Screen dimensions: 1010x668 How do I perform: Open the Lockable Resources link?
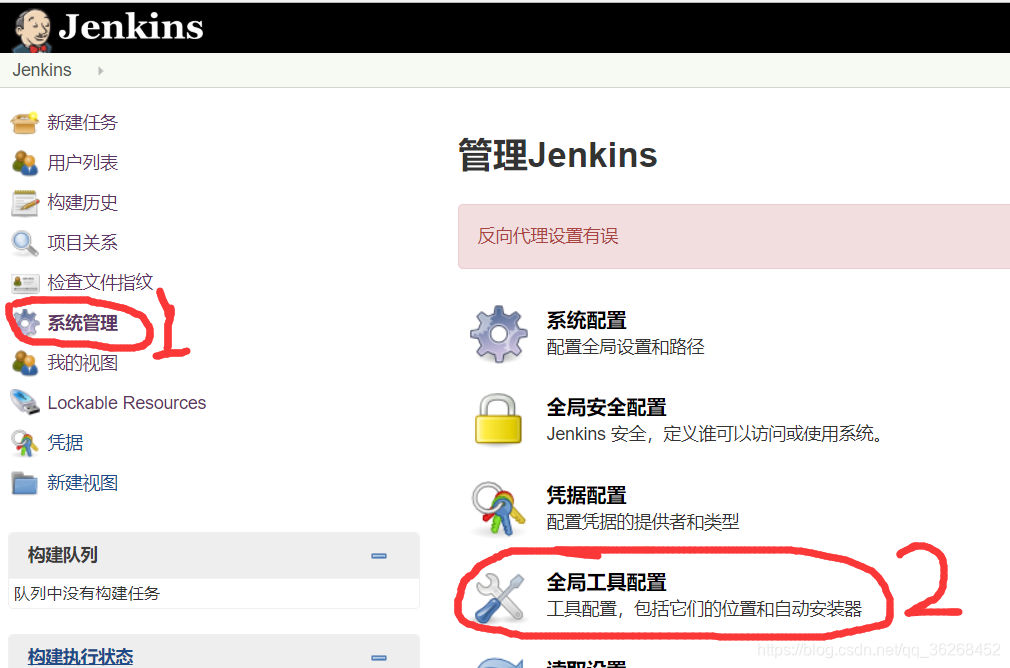click(127, 403)
